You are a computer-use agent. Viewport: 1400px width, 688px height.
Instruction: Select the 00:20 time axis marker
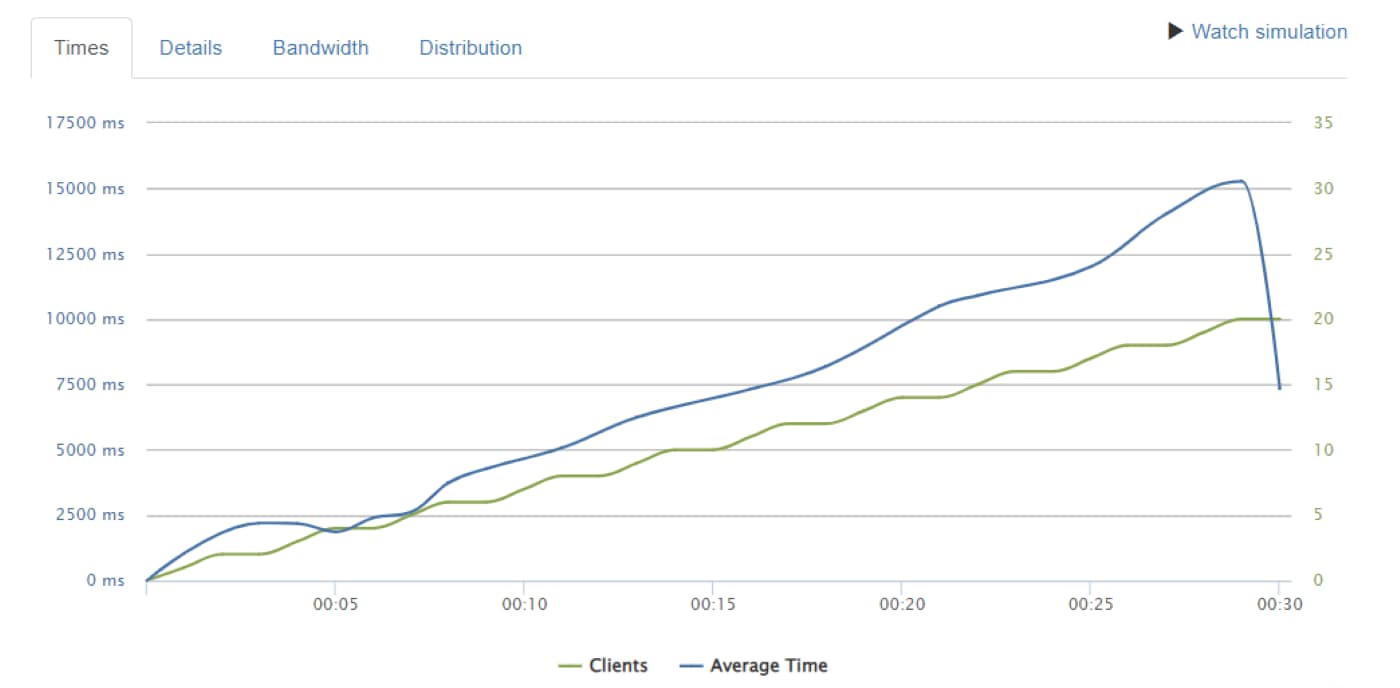point(901,605)
